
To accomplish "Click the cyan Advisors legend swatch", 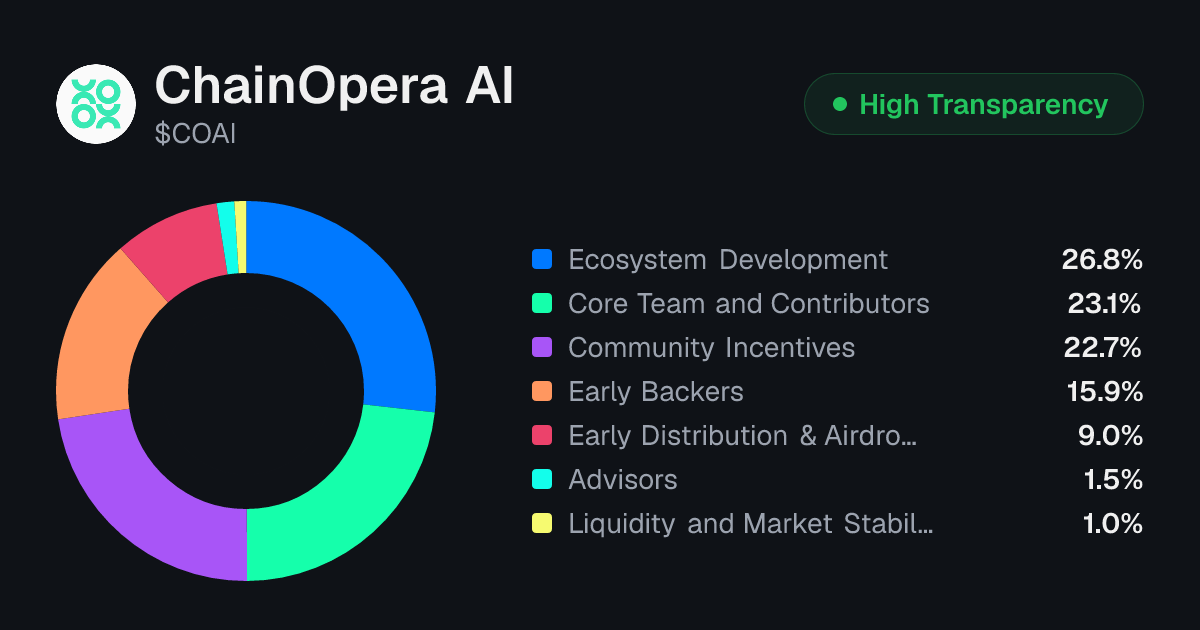I will pos(542,480).
